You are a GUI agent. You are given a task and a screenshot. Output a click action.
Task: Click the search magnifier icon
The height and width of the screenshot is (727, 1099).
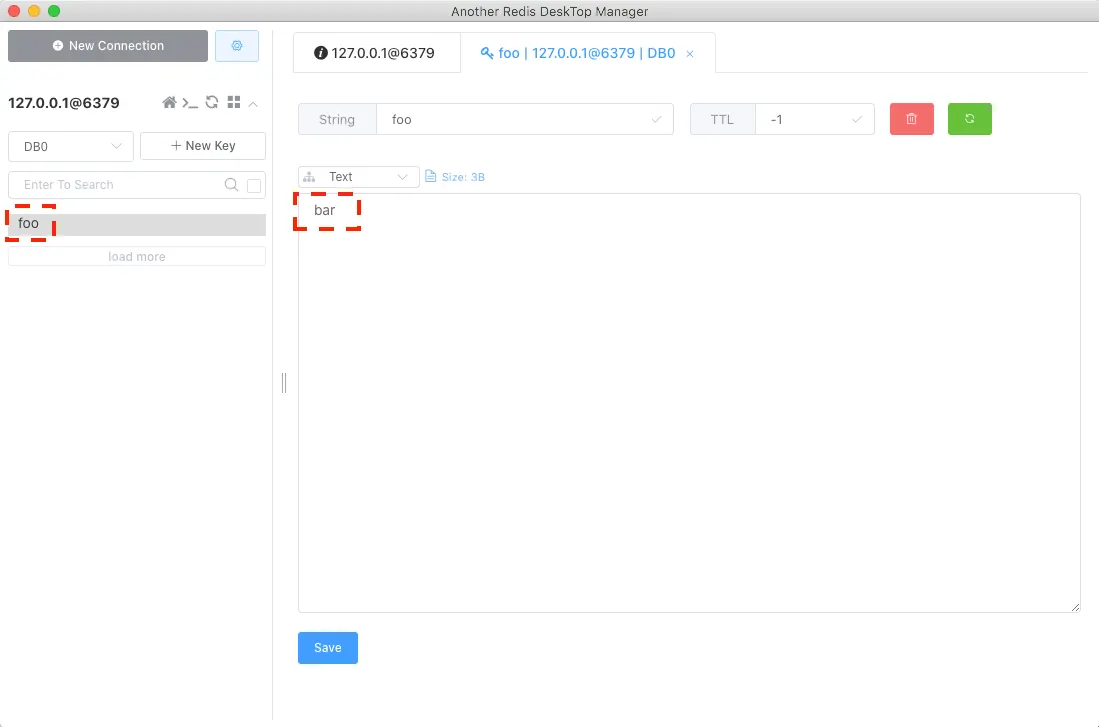[x=231, y=184]
